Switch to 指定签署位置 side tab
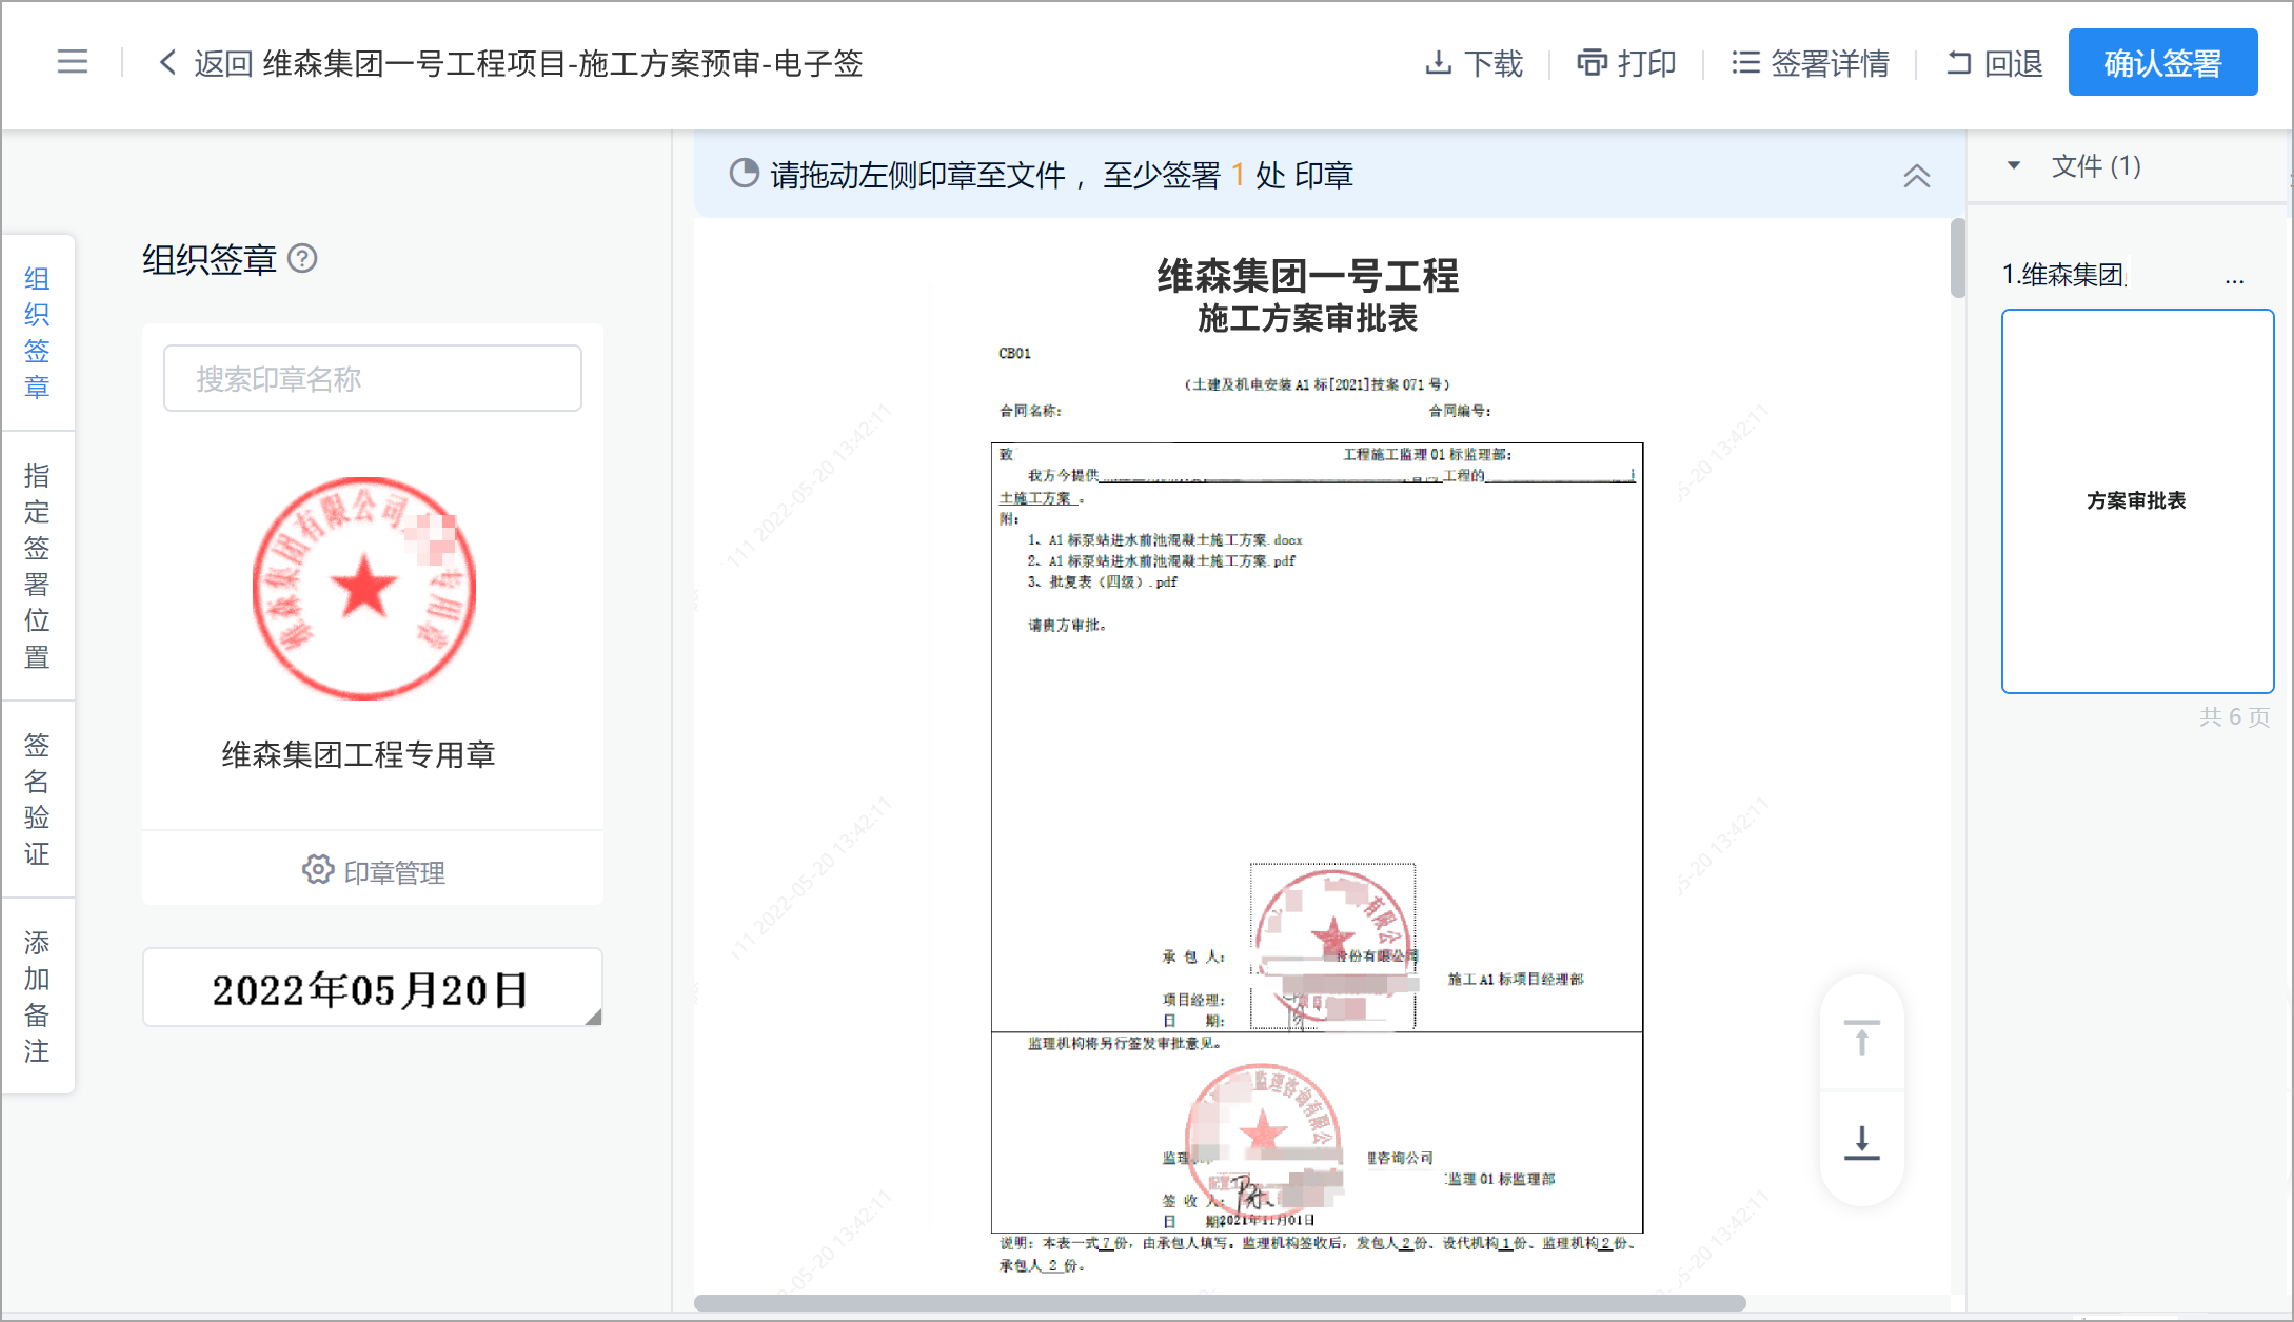The height and width of the screenshot is (1322, 2294). pyautogui.click(x=37, y=565)
